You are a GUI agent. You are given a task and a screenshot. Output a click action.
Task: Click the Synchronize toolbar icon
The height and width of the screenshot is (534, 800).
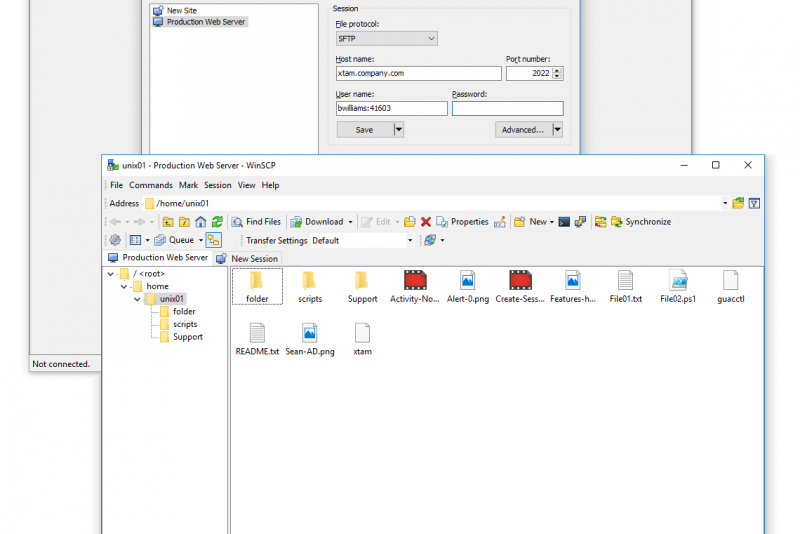pyautogui.click(x=640, y=222)
